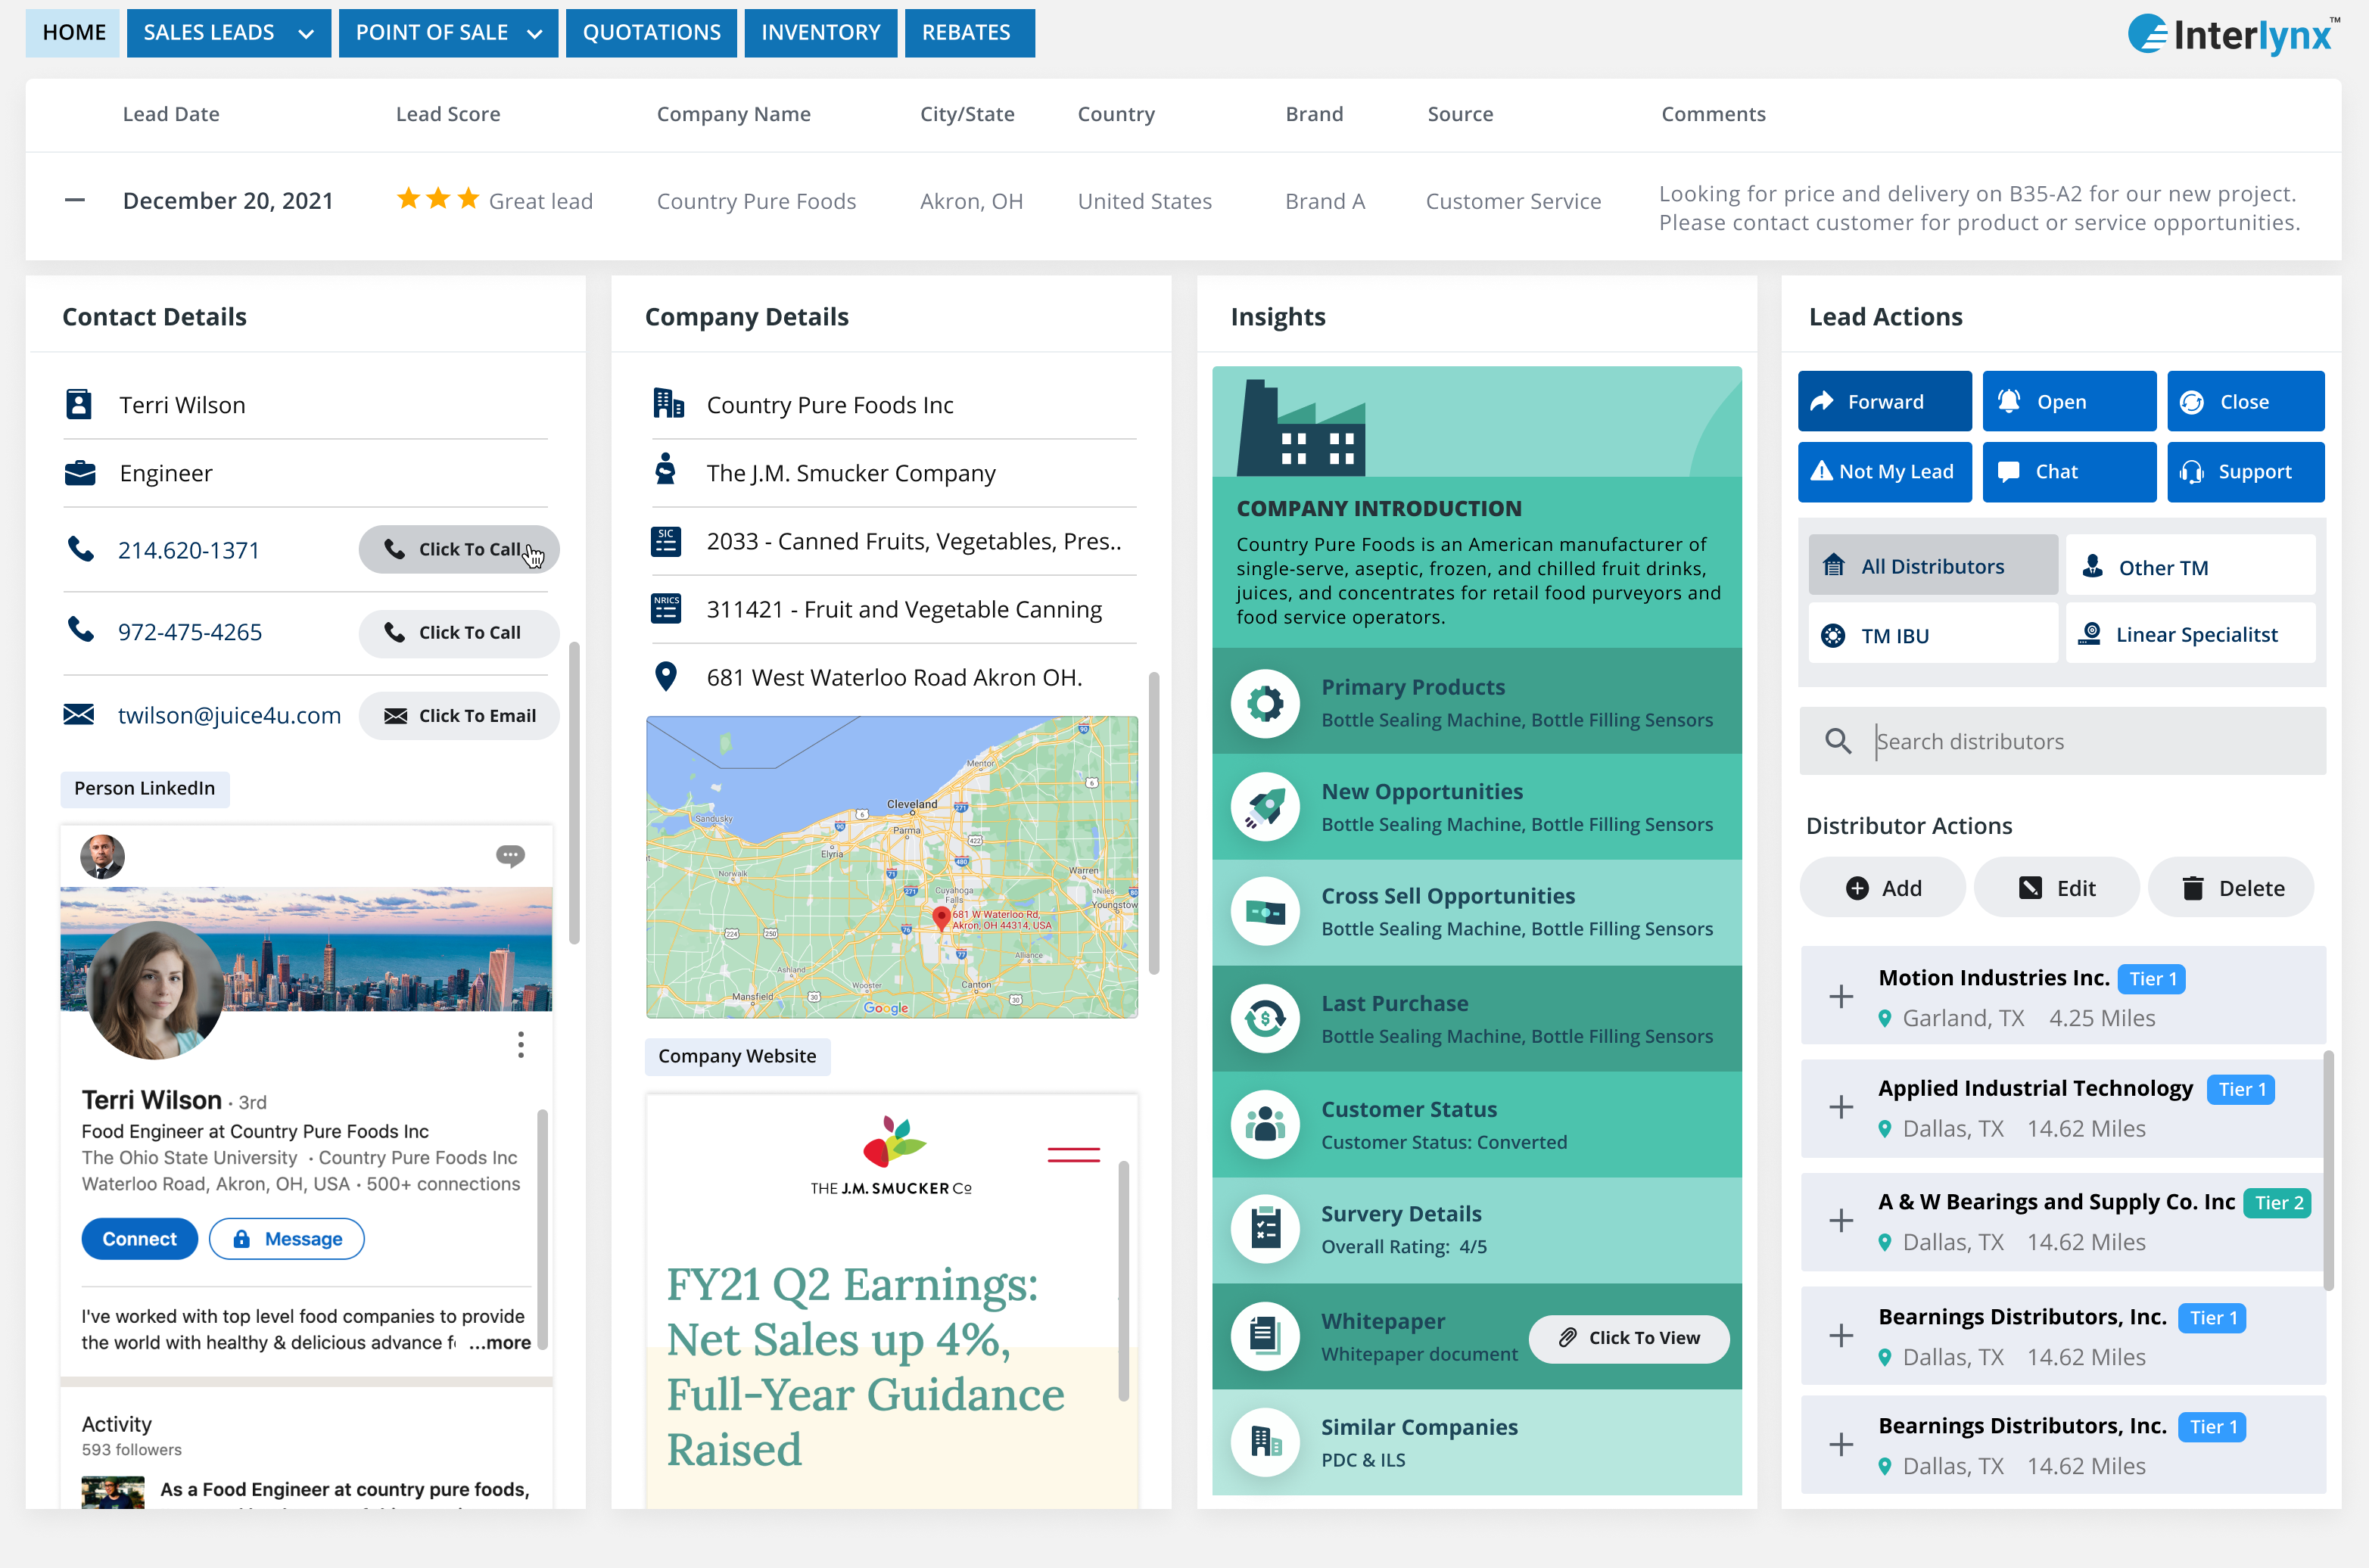
Task: Switch to INVENTORY tab
Action: [820, 32]
